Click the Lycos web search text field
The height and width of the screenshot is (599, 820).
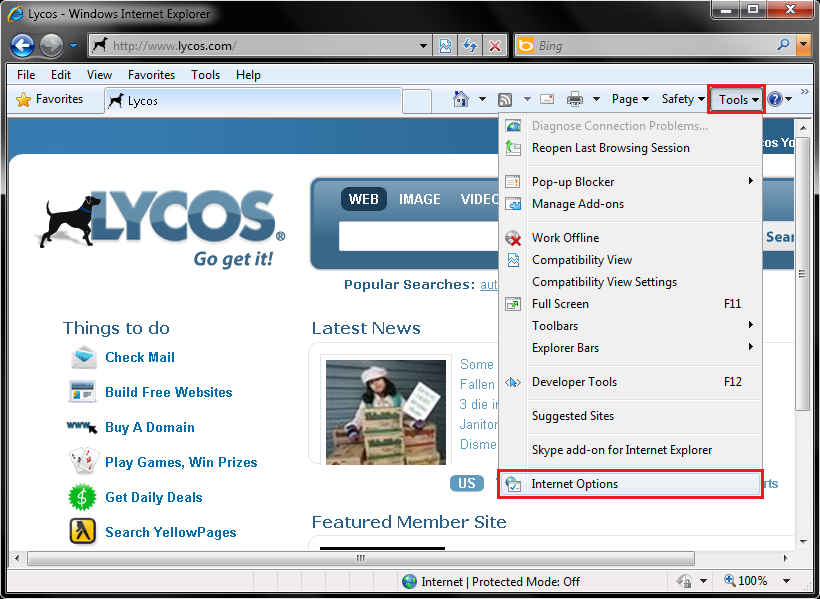[418, 236]
